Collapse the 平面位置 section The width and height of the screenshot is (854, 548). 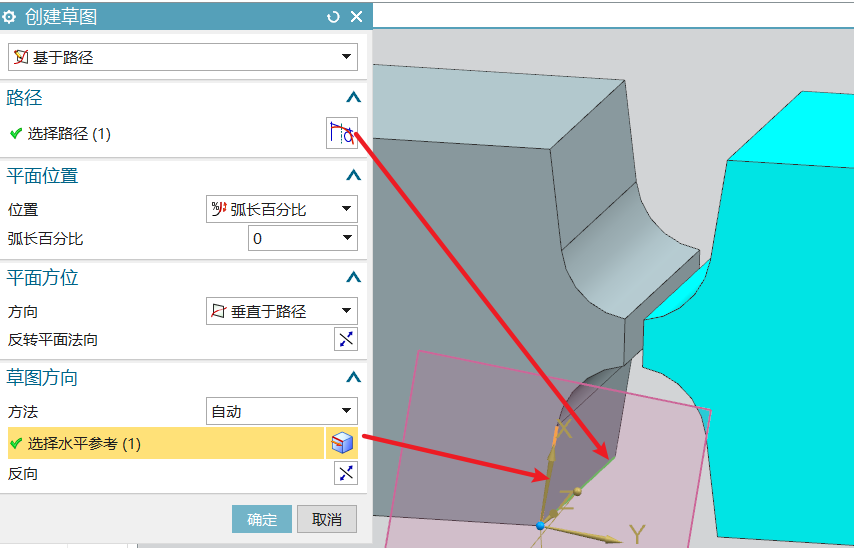click(x=353, y=175)
